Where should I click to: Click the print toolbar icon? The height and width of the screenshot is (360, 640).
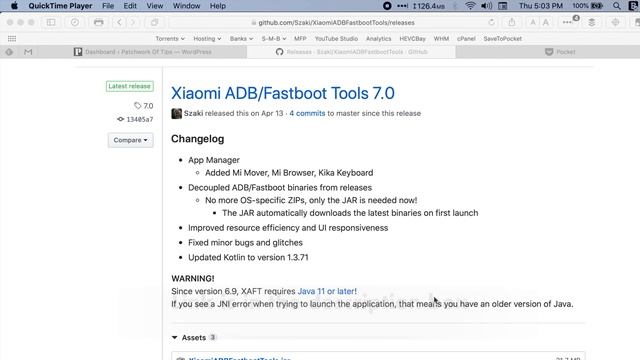(x=98, y=22)
